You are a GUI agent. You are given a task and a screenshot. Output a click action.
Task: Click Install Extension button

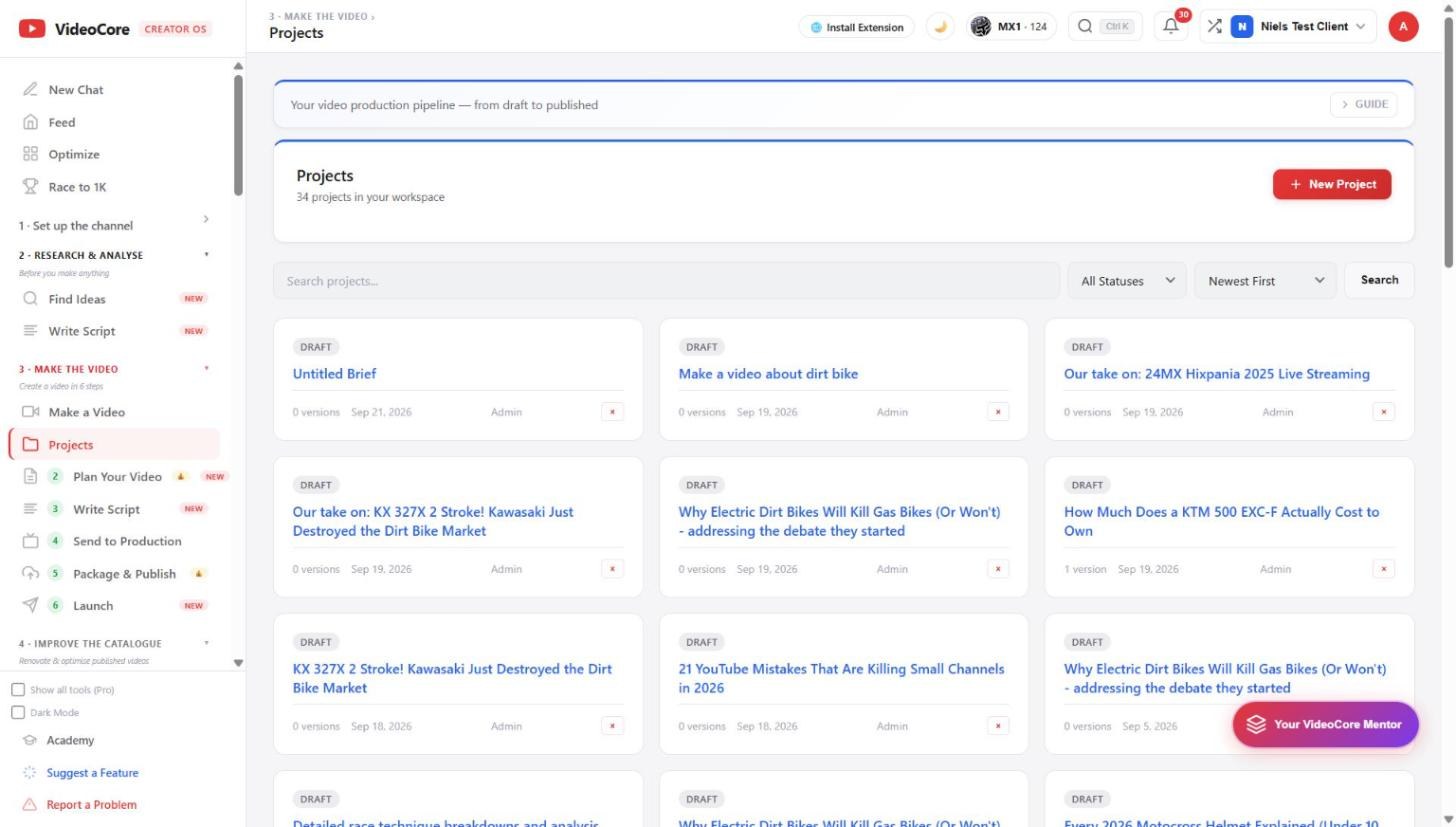pyautogui.click(x=857, y=27)
